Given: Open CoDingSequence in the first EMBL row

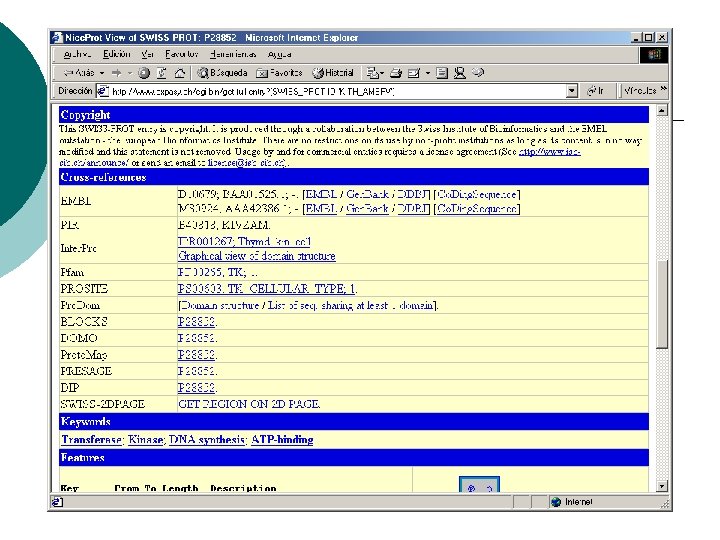Looking at the screenshot, I should tap(477, 194).
